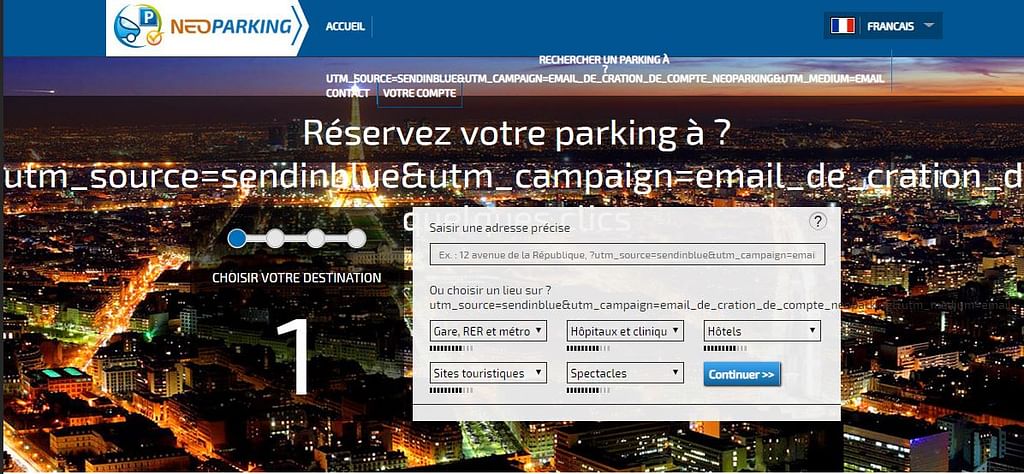The height and width of the screenshot is (474, 1024).
Task: Click the third step circle in progress bar
Action: coord(316,238)
